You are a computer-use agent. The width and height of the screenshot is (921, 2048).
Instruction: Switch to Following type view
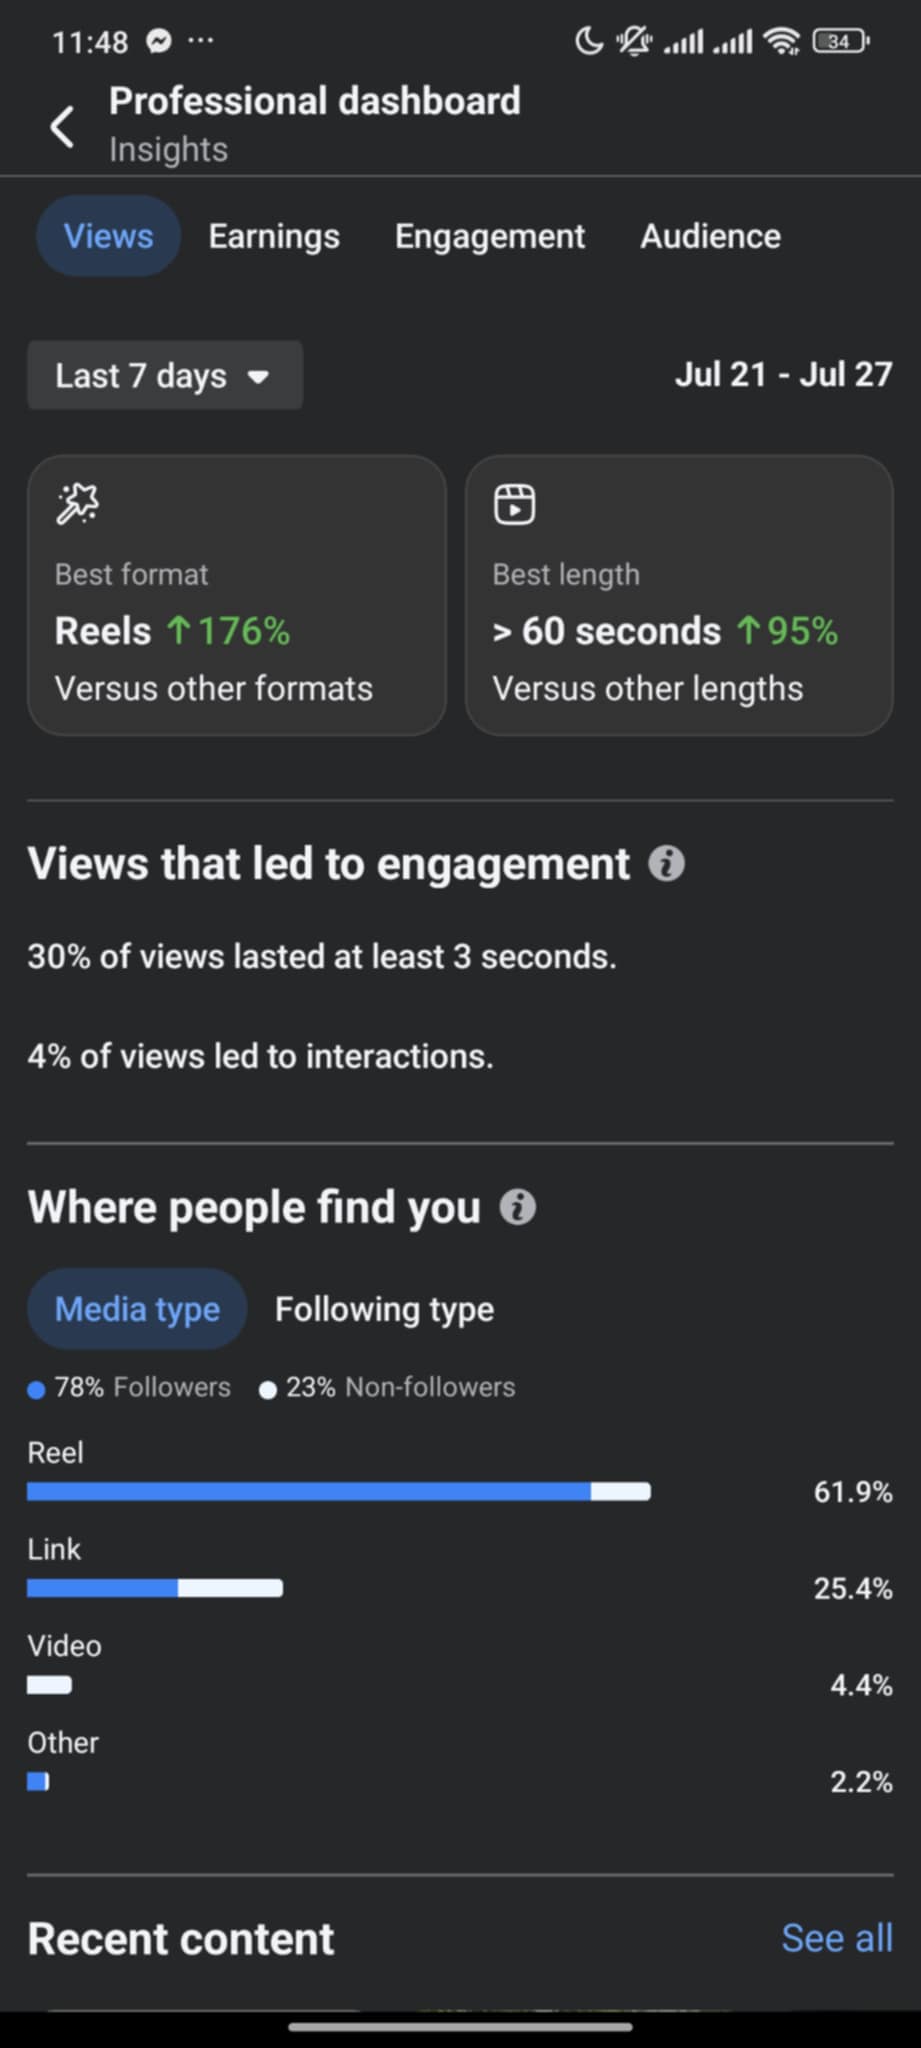click(384, 1309)
